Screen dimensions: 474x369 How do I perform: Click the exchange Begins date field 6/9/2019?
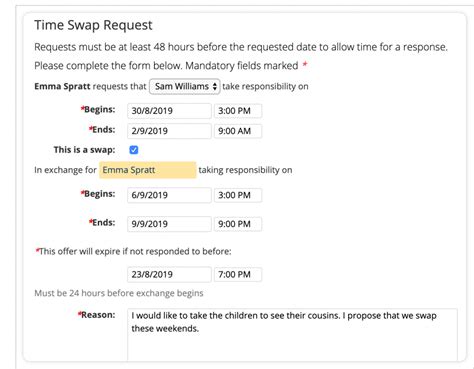tap(169, 195)
